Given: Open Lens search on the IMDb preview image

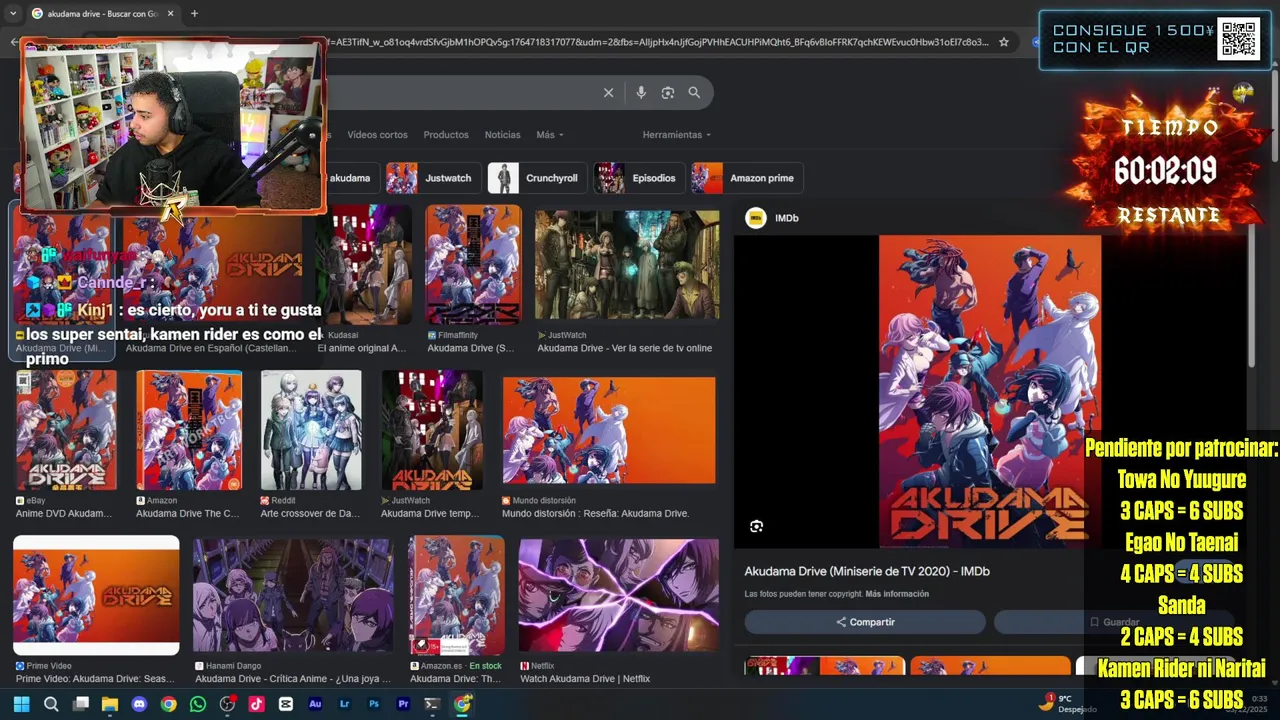Looking at the screenshot, I should pos(756,526).
